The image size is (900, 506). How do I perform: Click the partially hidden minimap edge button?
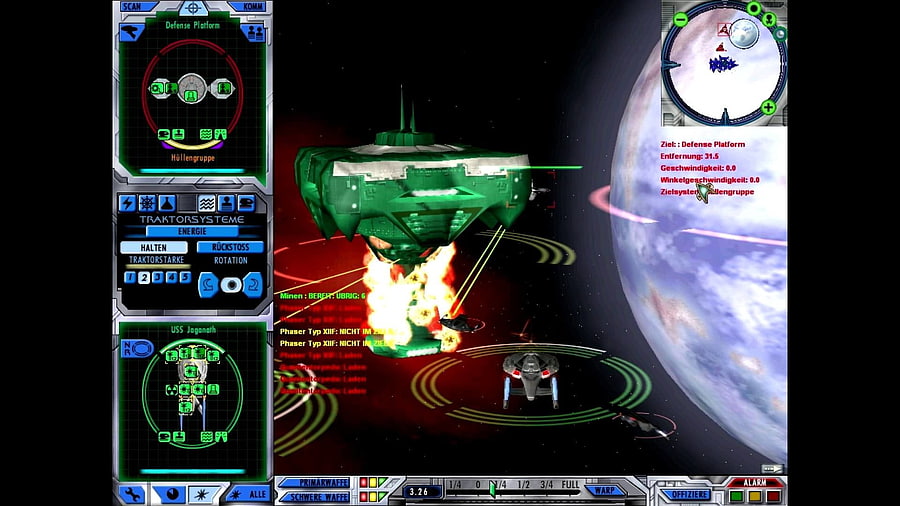click(x=781, y=34)
